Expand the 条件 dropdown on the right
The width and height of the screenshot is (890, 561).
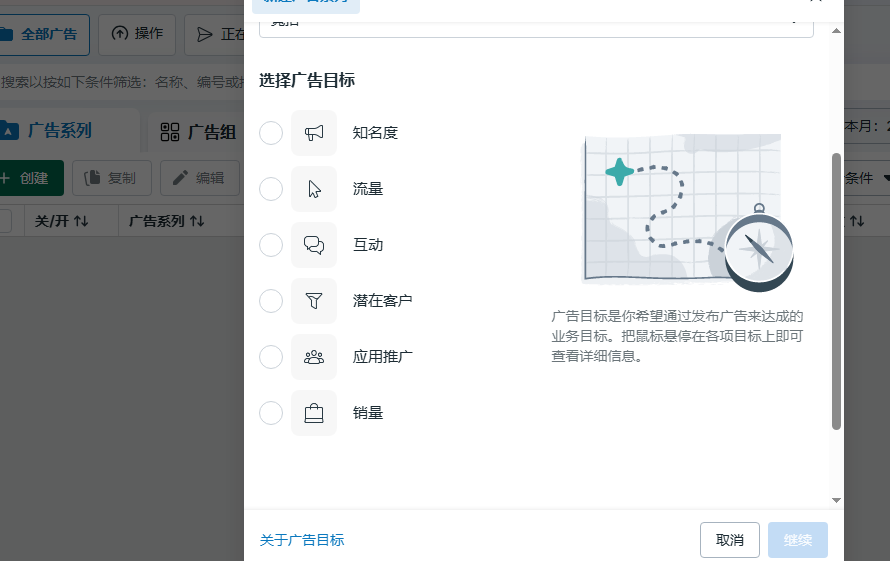click(x=866, y=178)
